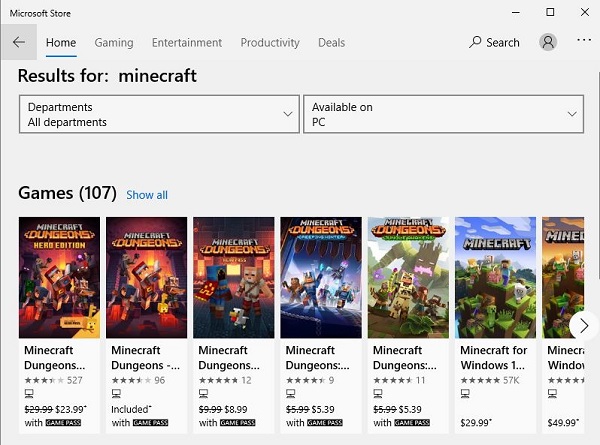Click PC device icon under Minecraft Dungeons Hero Edition

point(29,393)
